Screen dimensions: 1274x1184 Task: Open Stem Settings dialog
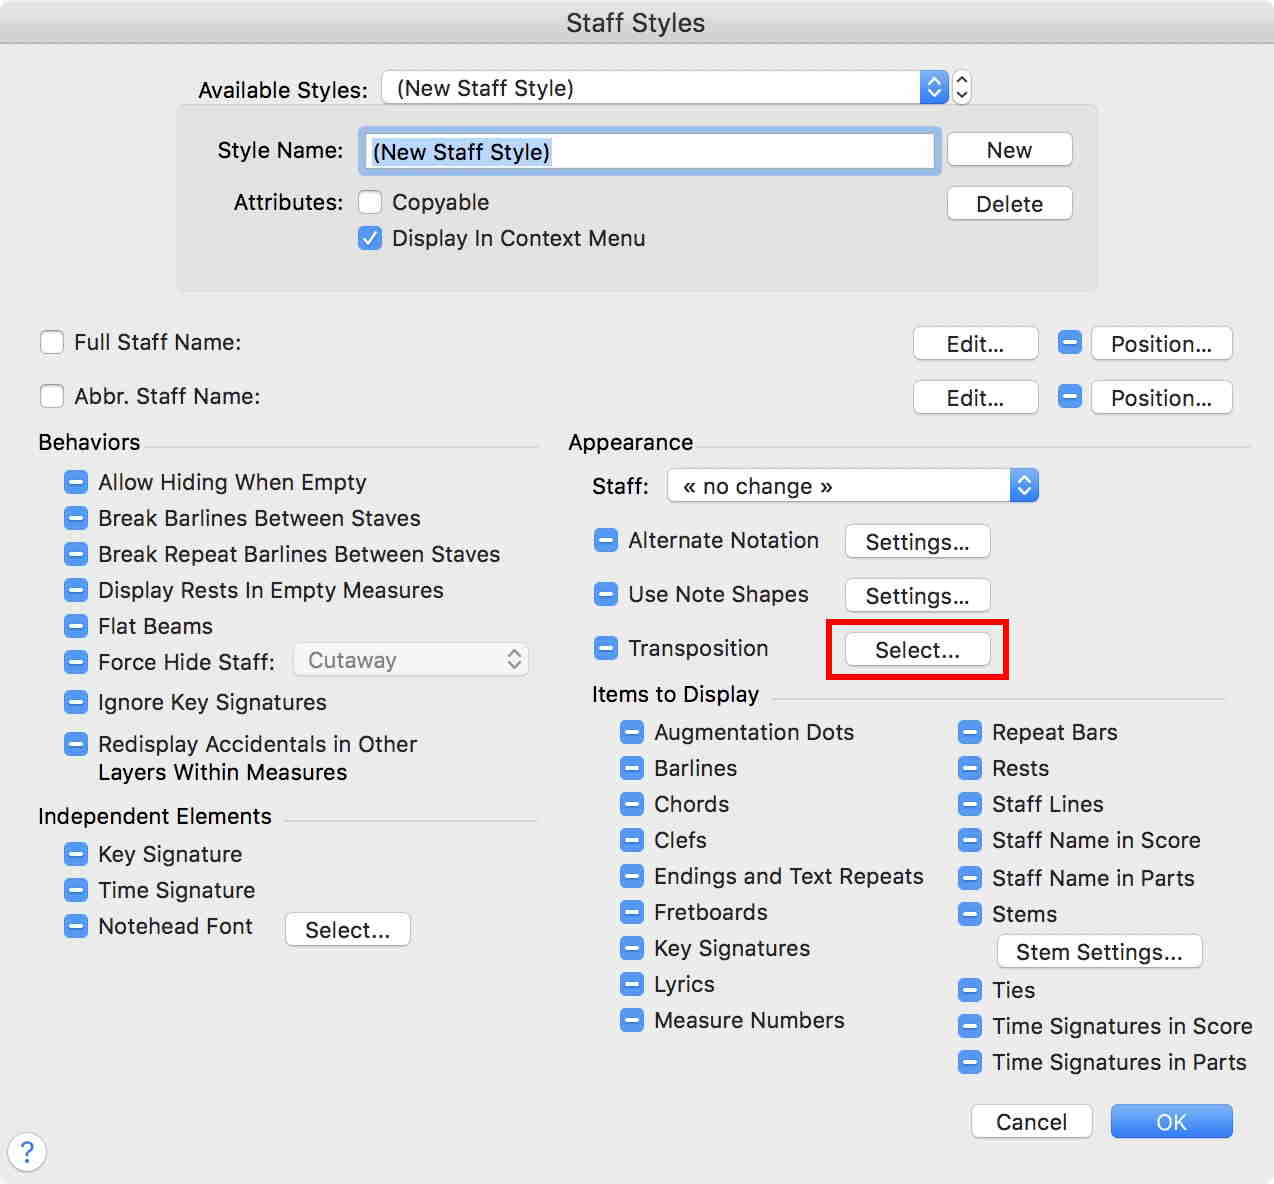pos(1099,952)
